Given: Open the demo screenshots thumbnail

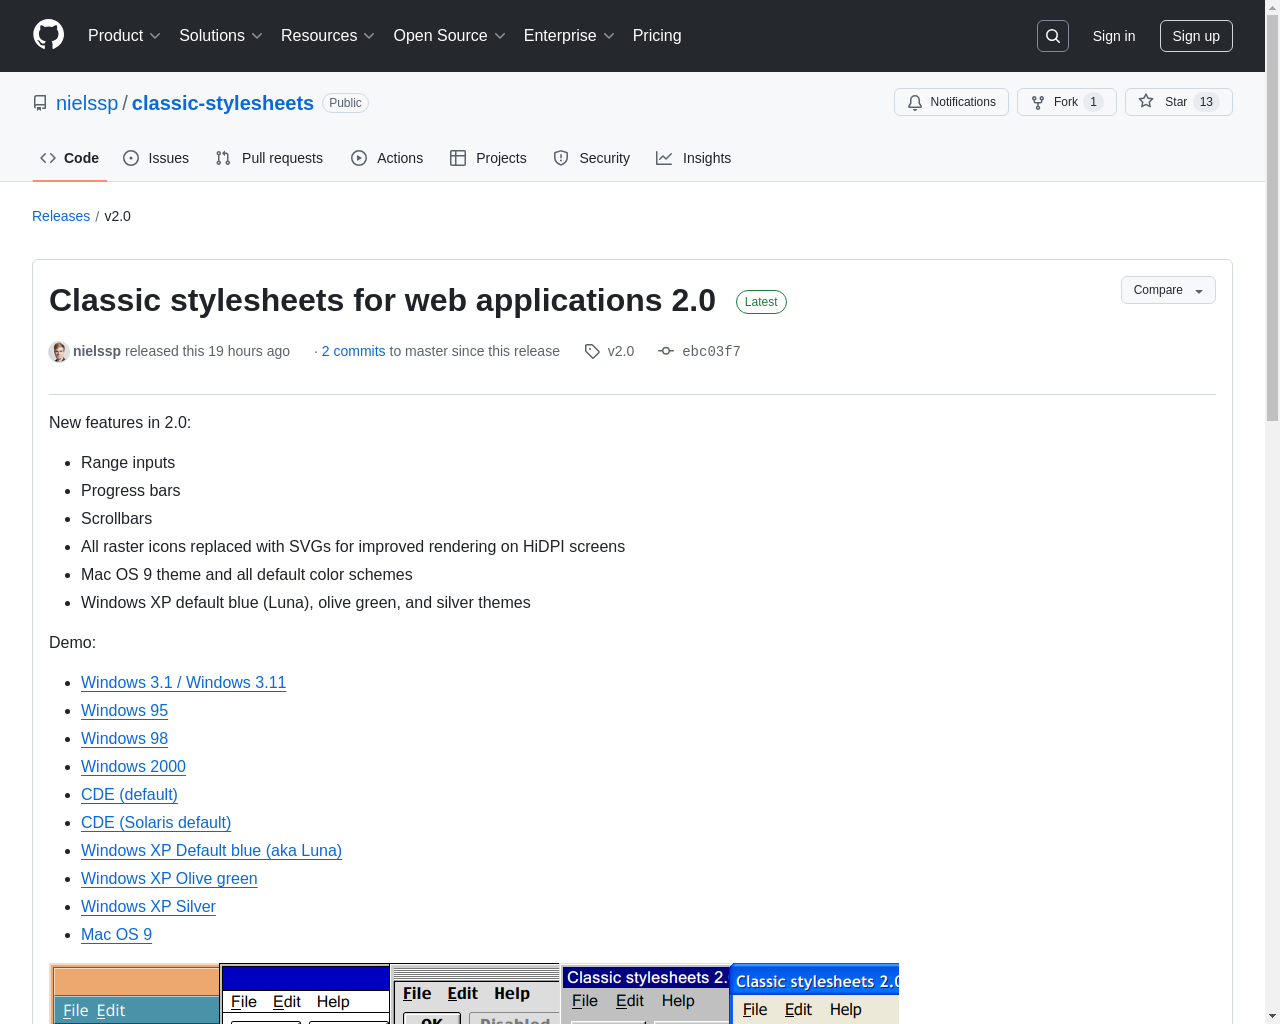Looking at the screenshot, I should click(x=474, y=994).
